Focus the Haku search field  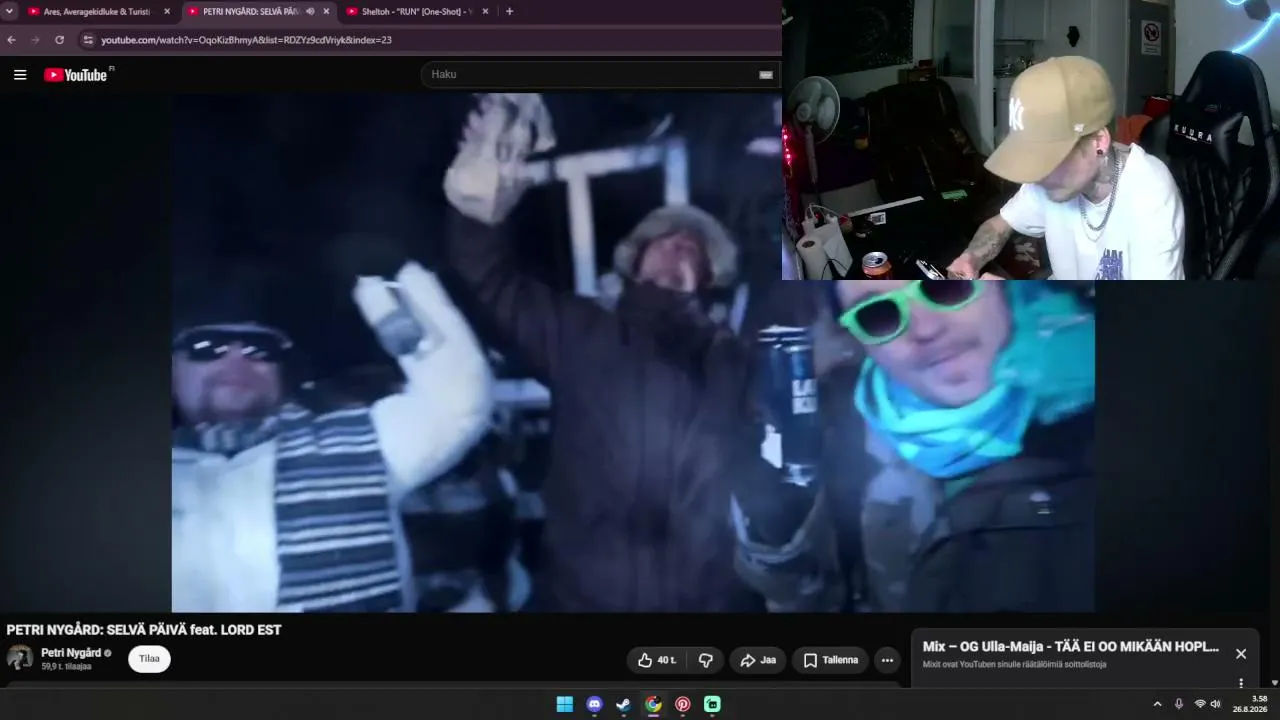[x=590, y=74]
